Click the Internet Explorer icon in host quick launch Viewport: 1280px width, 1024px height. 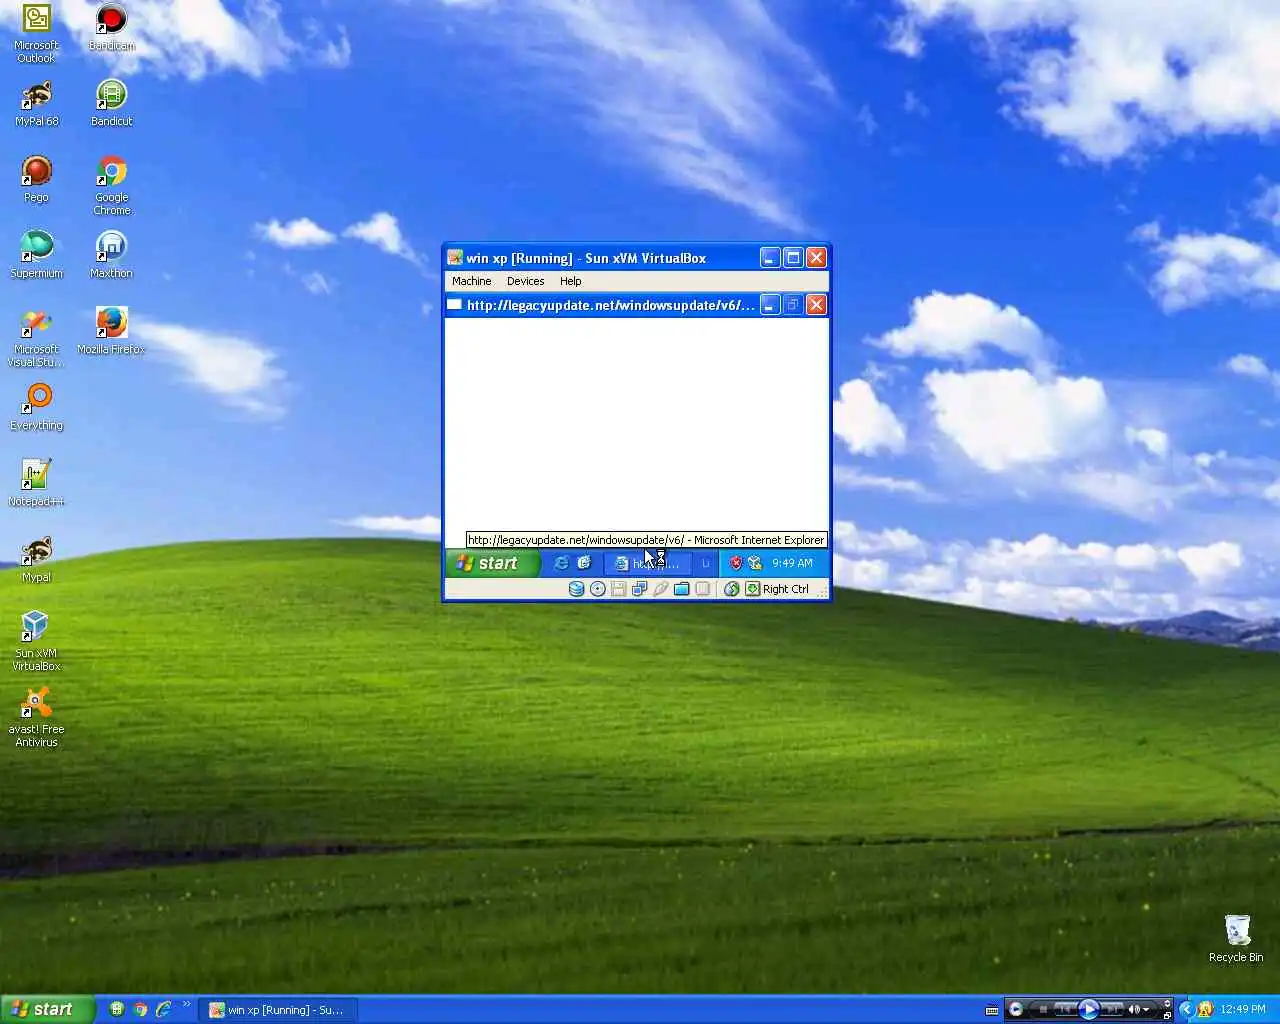[x=163, y=1010]
